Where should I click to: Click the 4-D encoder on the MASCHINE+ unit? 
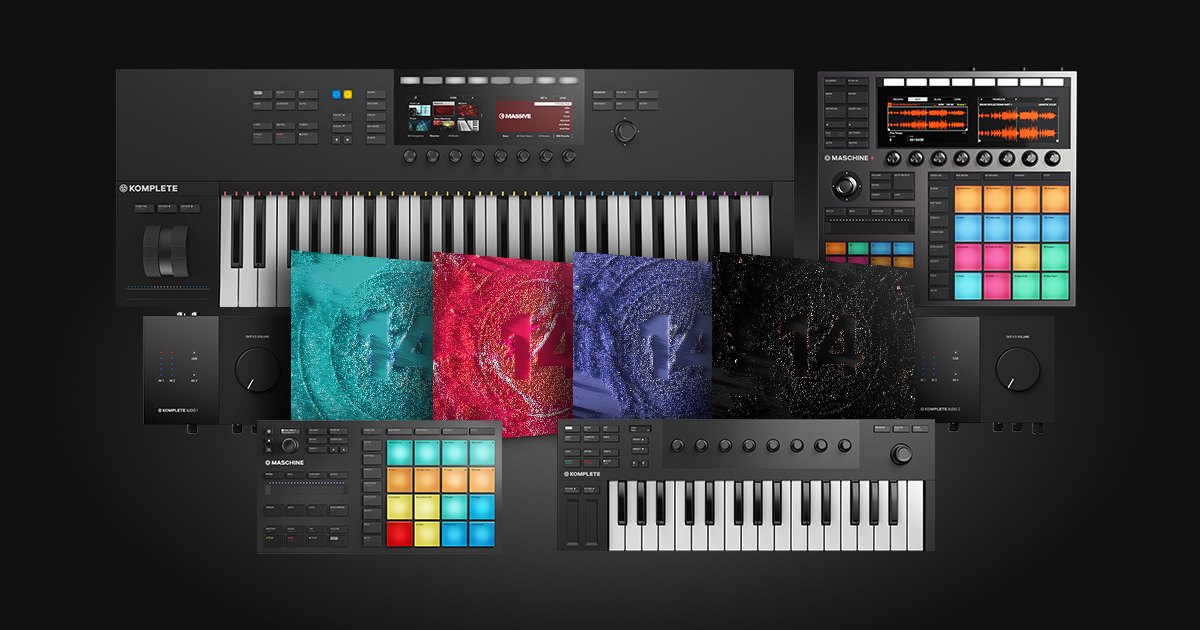click(x=846, y=186)
